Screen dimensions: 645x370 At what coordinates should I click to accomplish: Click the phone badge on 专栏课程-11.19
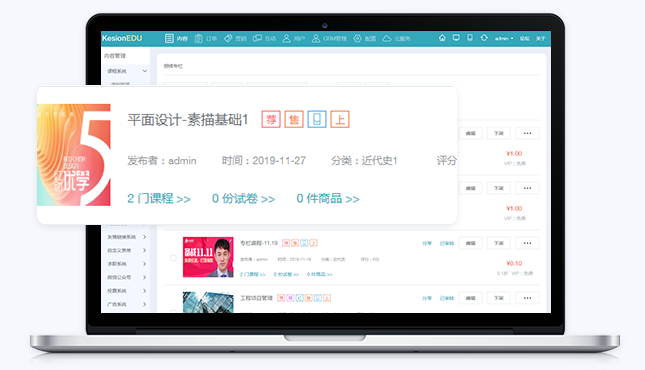pos(304,243)
